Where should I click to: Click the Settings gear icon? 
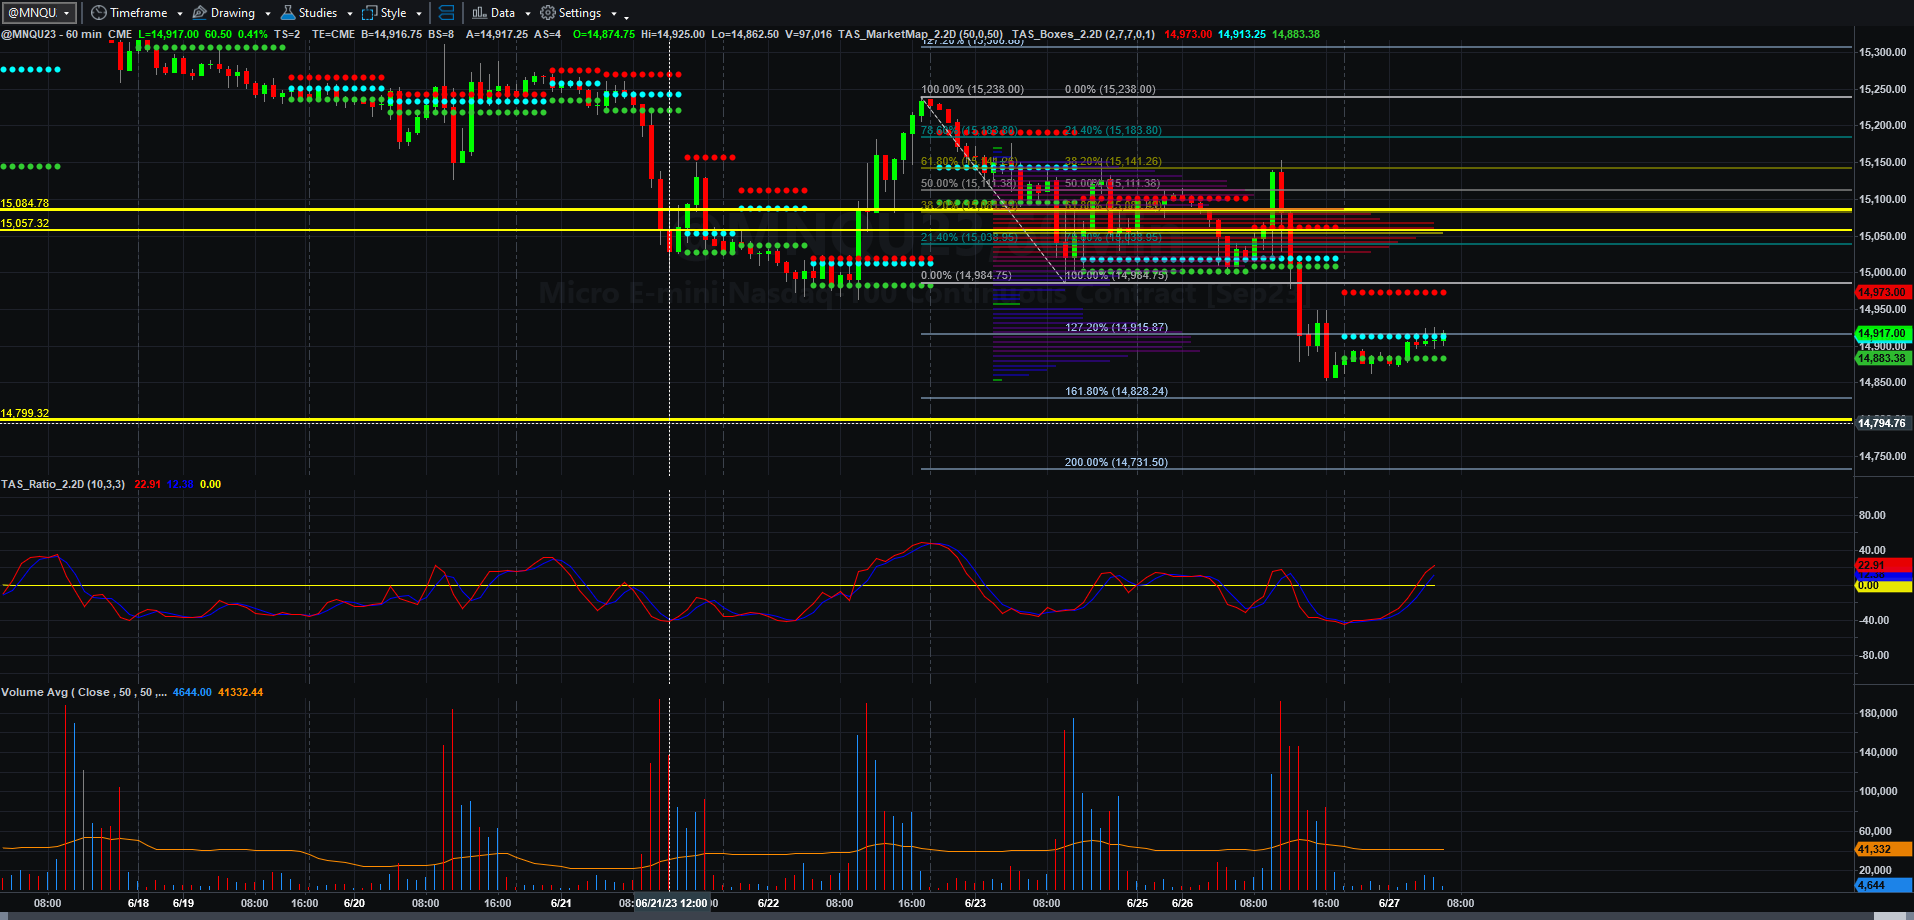(x=548, y=13)
